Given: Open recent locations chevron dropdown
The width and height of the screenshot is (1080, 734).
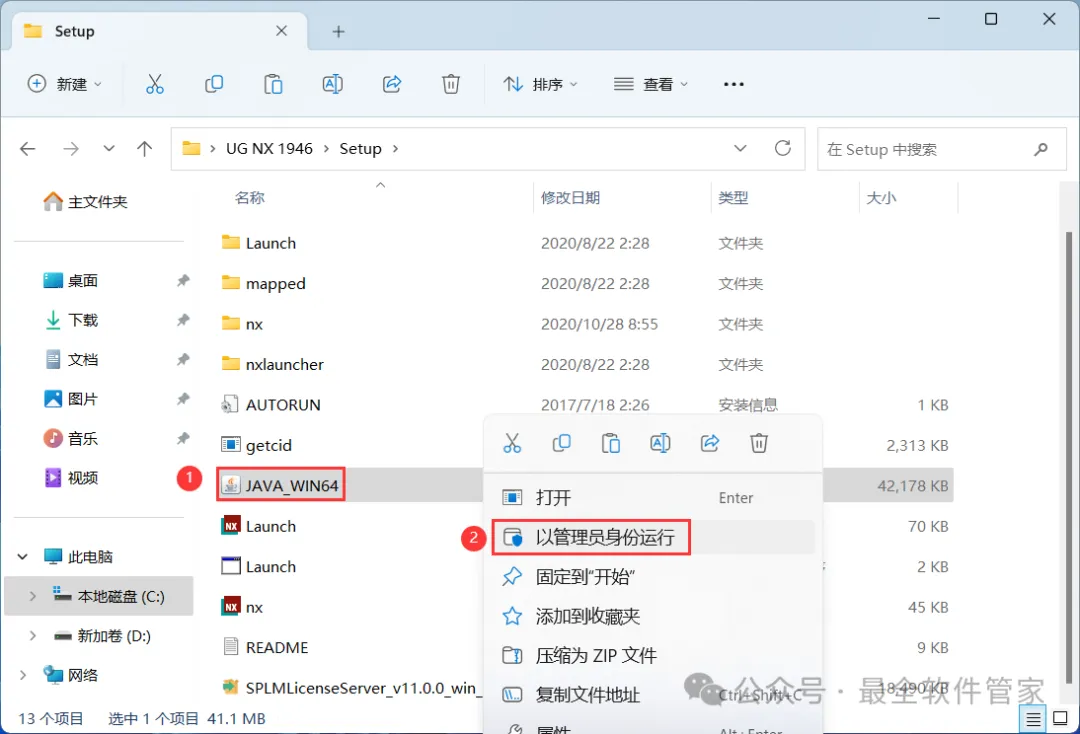Looking at the screenshot, I should pyautogui.click(x=109, y=149).
